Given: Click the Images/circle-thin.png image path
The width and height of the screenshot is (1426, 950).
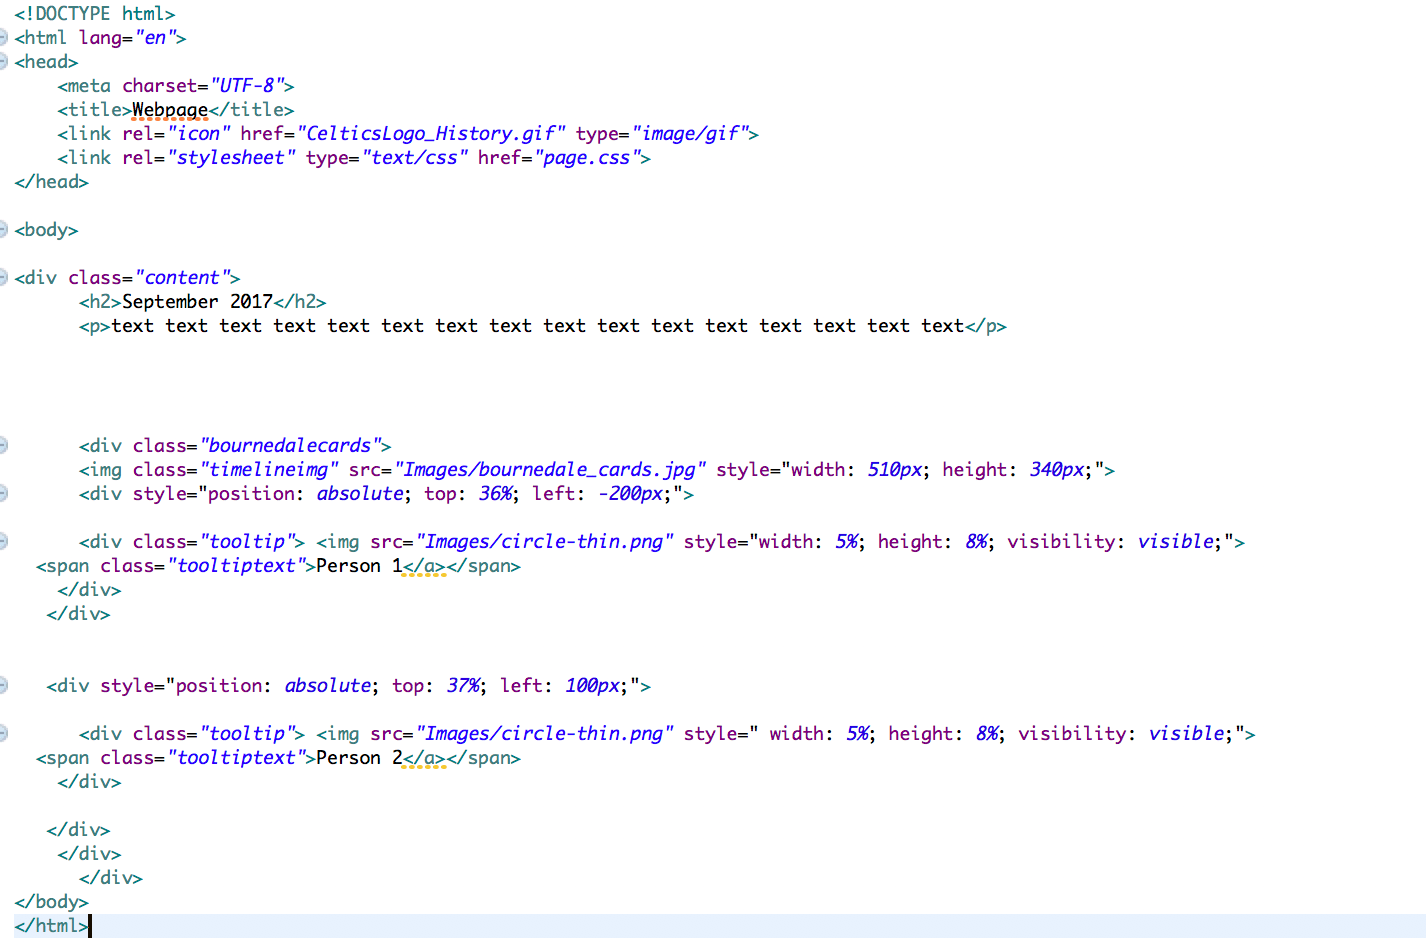Looking at the screenshot, I should pos(545,541).
